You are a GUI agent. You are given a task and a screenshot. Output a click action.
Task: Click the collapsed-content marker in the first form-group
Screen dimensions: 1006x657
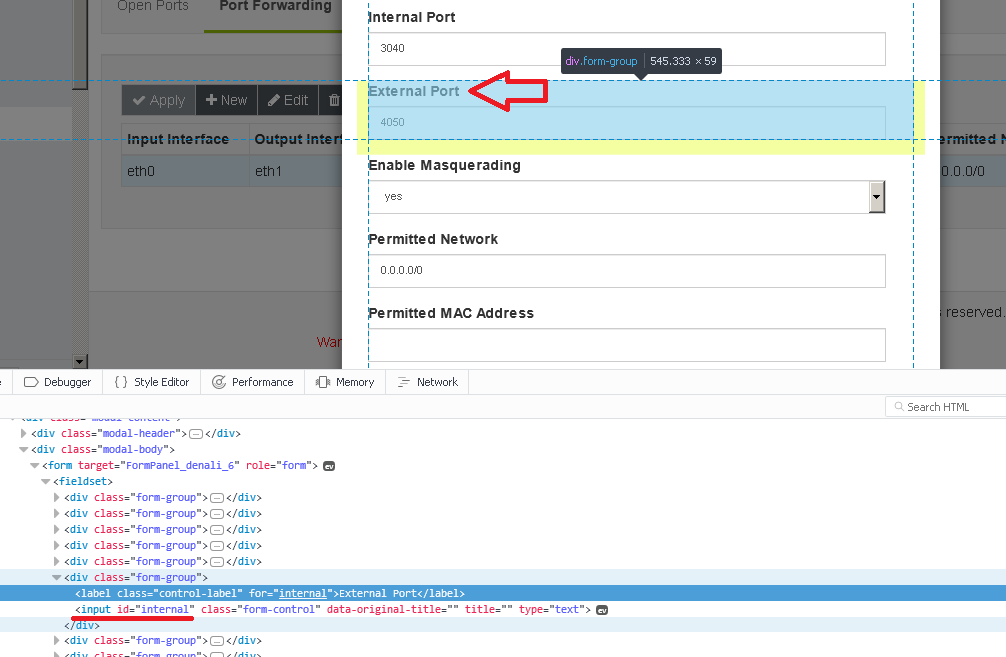point(215,497)
